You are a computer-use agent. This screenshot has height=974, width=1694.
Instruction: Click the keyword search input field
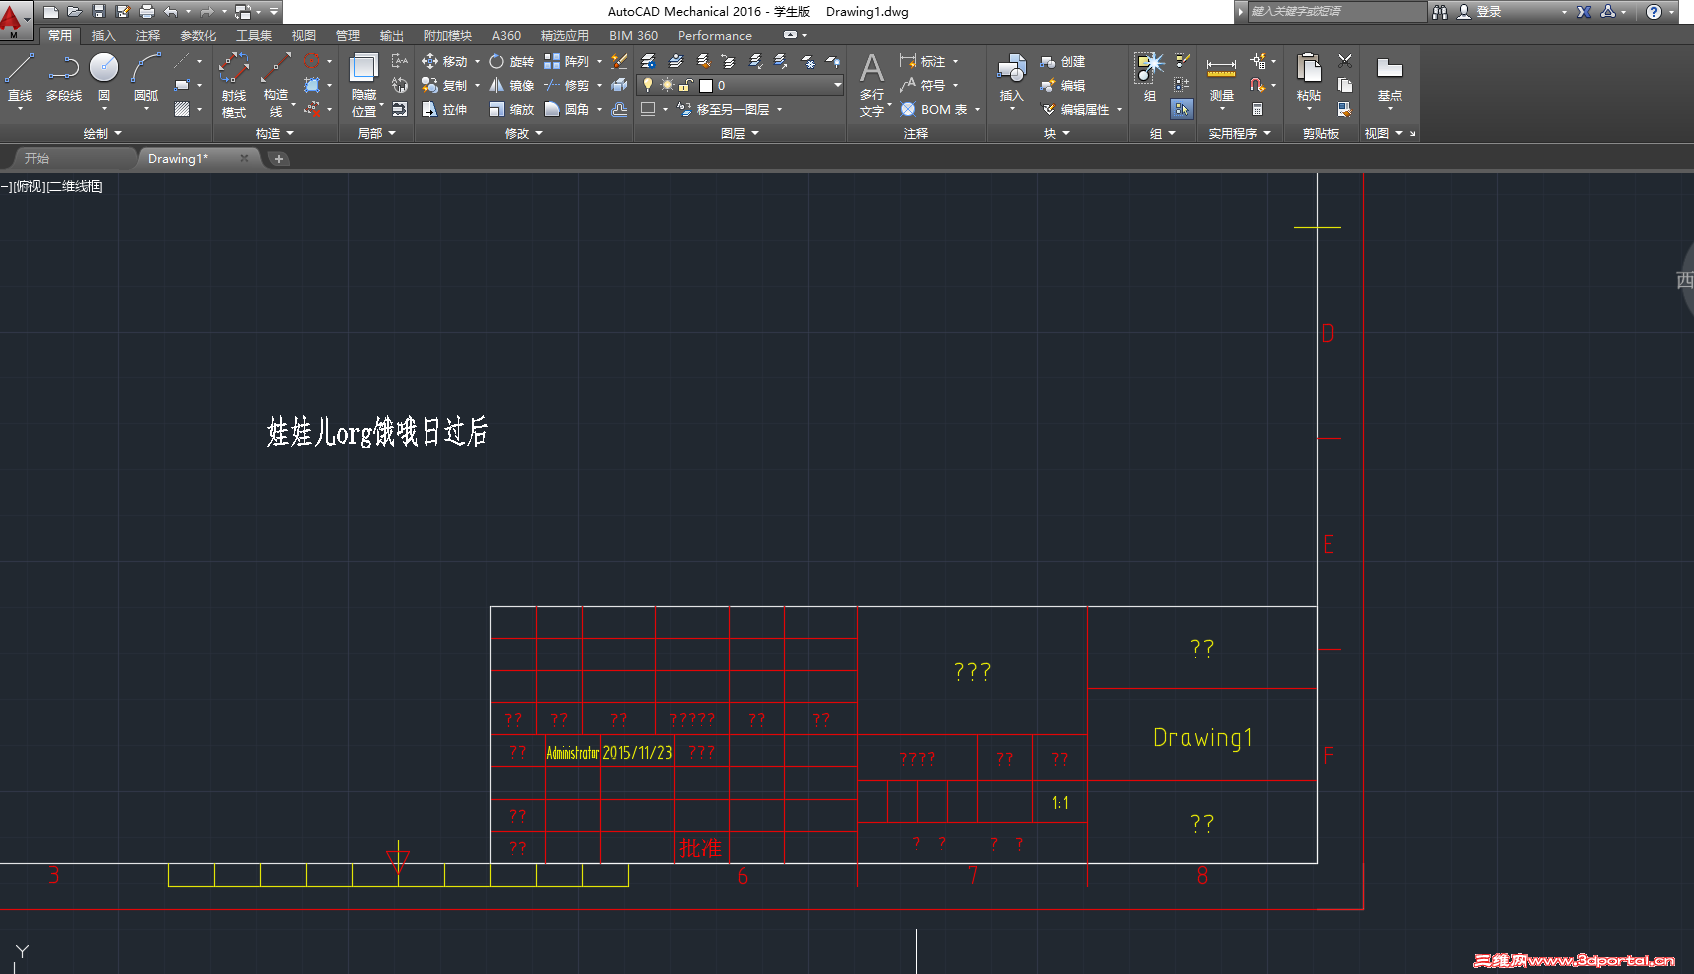click(x=1336, y=11)
